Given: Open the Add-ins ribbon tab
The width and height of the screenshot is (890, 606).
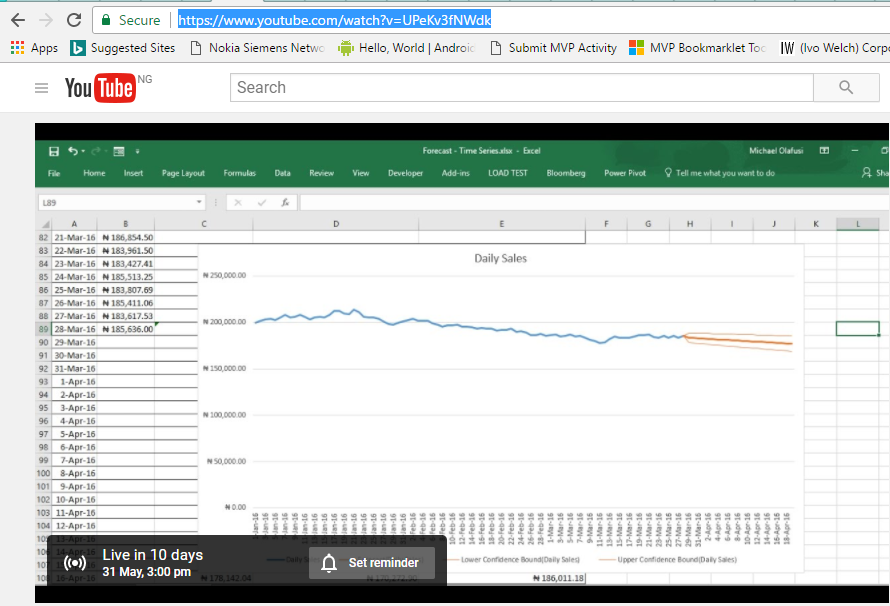Looking at the screenshot, I should 456,173.
